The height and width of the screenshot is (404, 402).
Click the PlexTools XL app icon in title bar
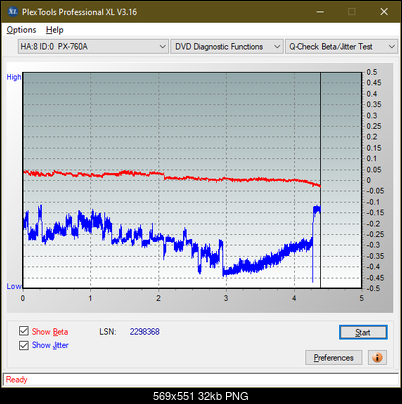point(12,12)
